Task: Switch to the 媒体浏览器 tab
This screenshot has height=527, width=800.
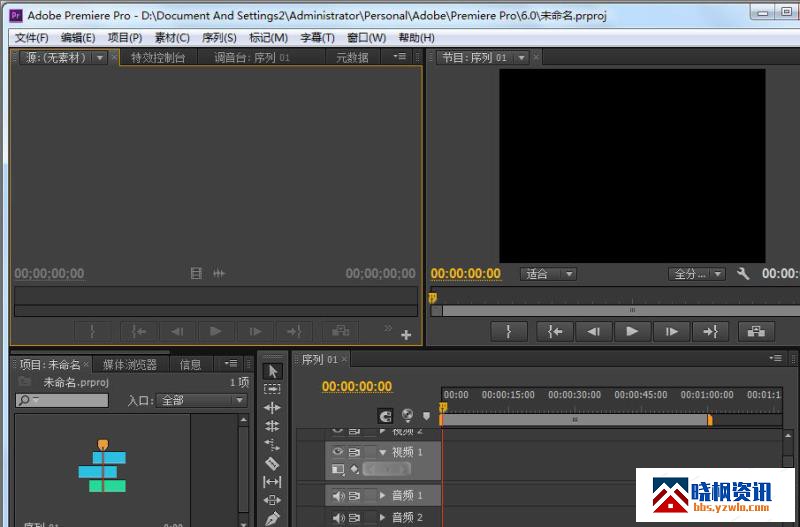Action: [130, 364]
